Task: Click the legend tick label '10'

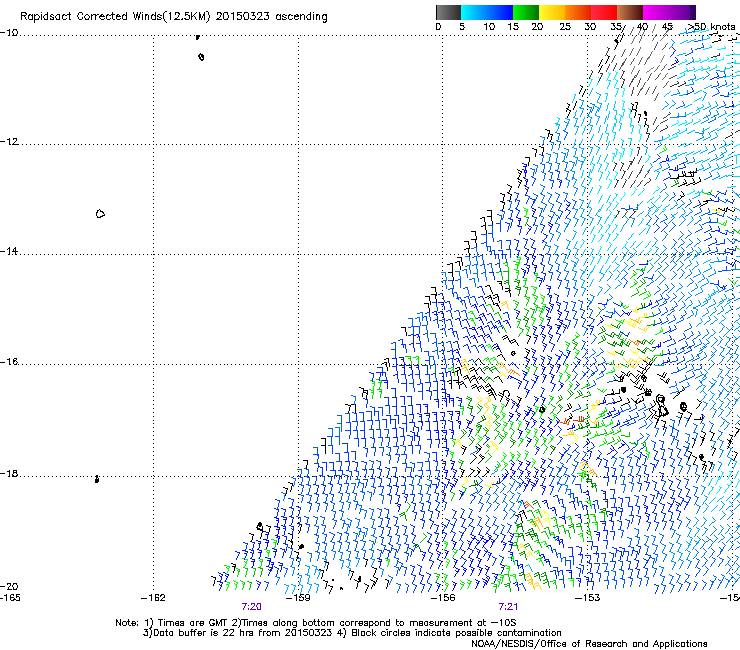Action: (x=489, y=26)
